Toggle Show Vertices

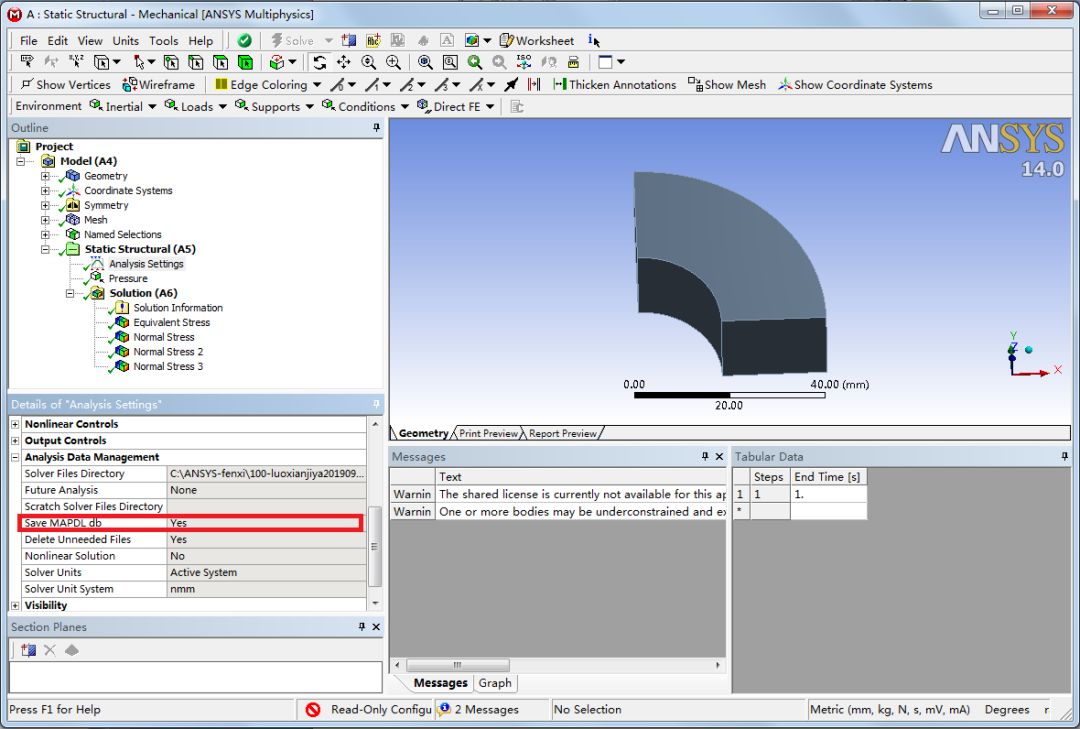point(65,85)
